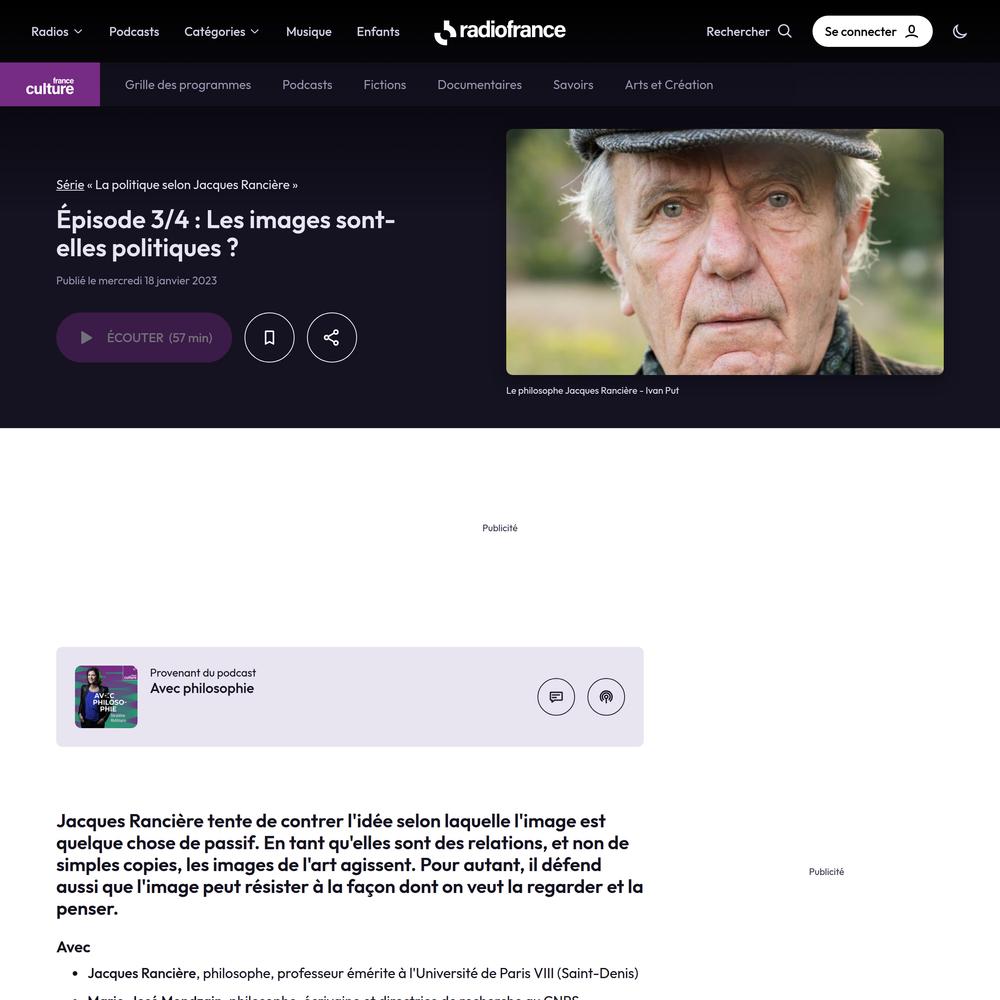Open the comment bubble icon in podcast card

click(x=556, y=696)
